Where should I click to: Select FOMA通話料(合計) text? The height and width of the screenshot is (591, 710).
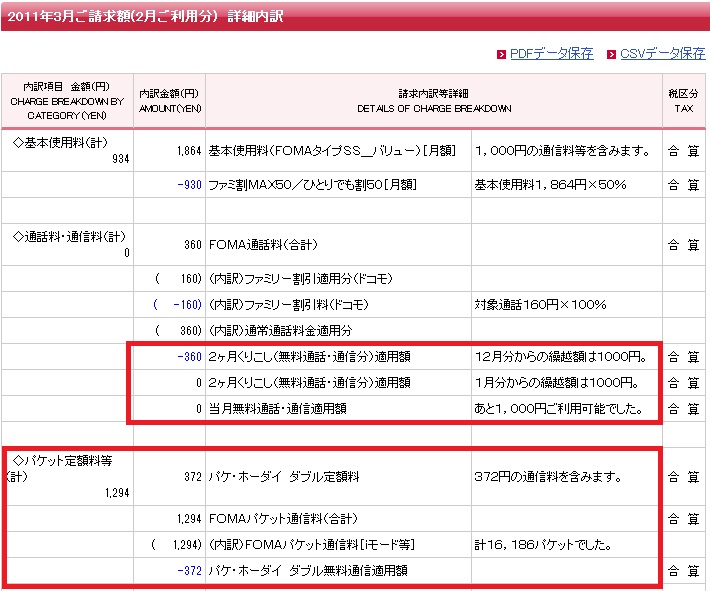263,245
